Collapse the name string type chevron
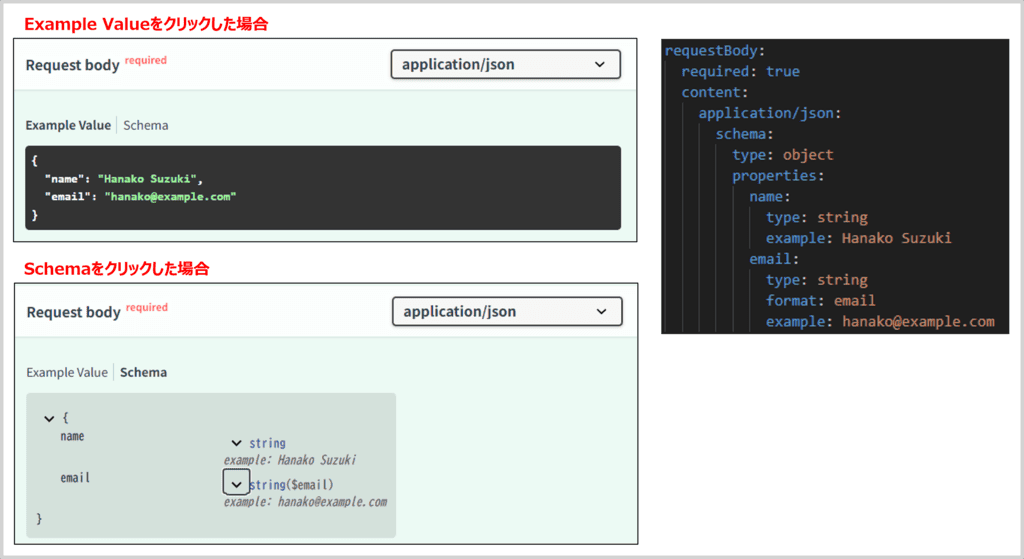The width and height of the screenshot is (1024, 559). coord(236,443)
